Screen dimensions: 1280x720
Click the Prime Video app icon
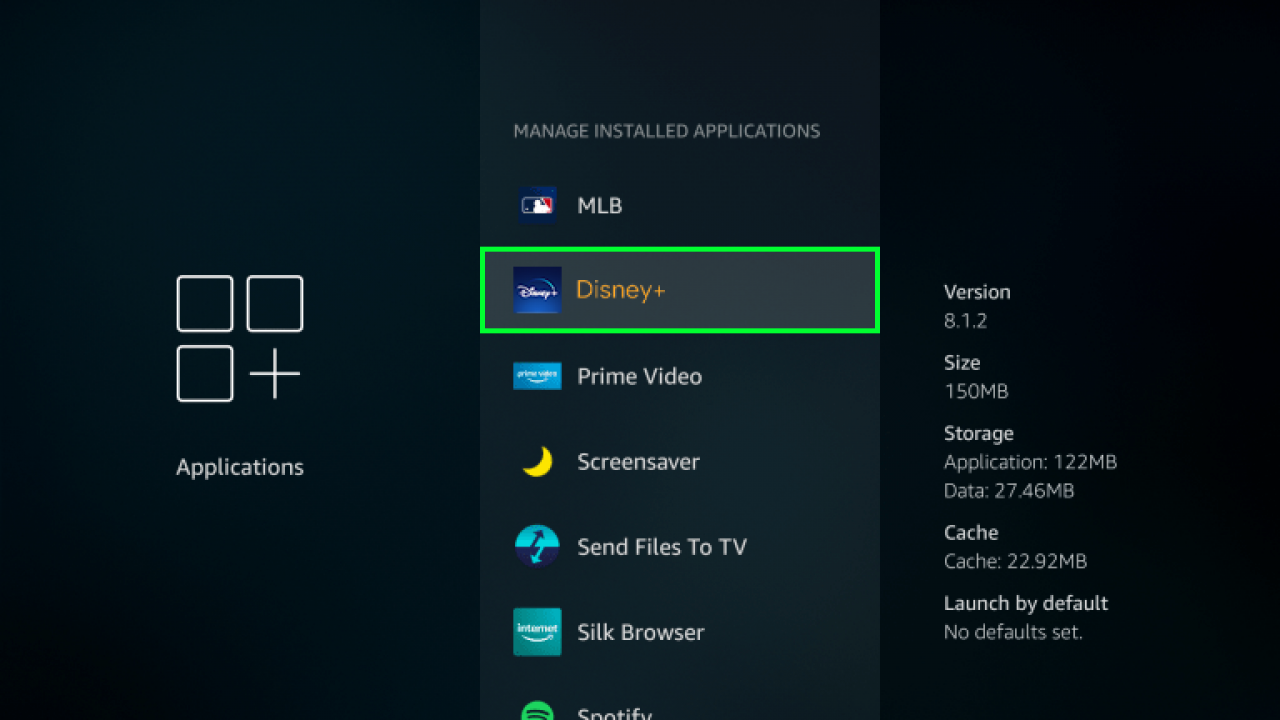pos(537,375)
